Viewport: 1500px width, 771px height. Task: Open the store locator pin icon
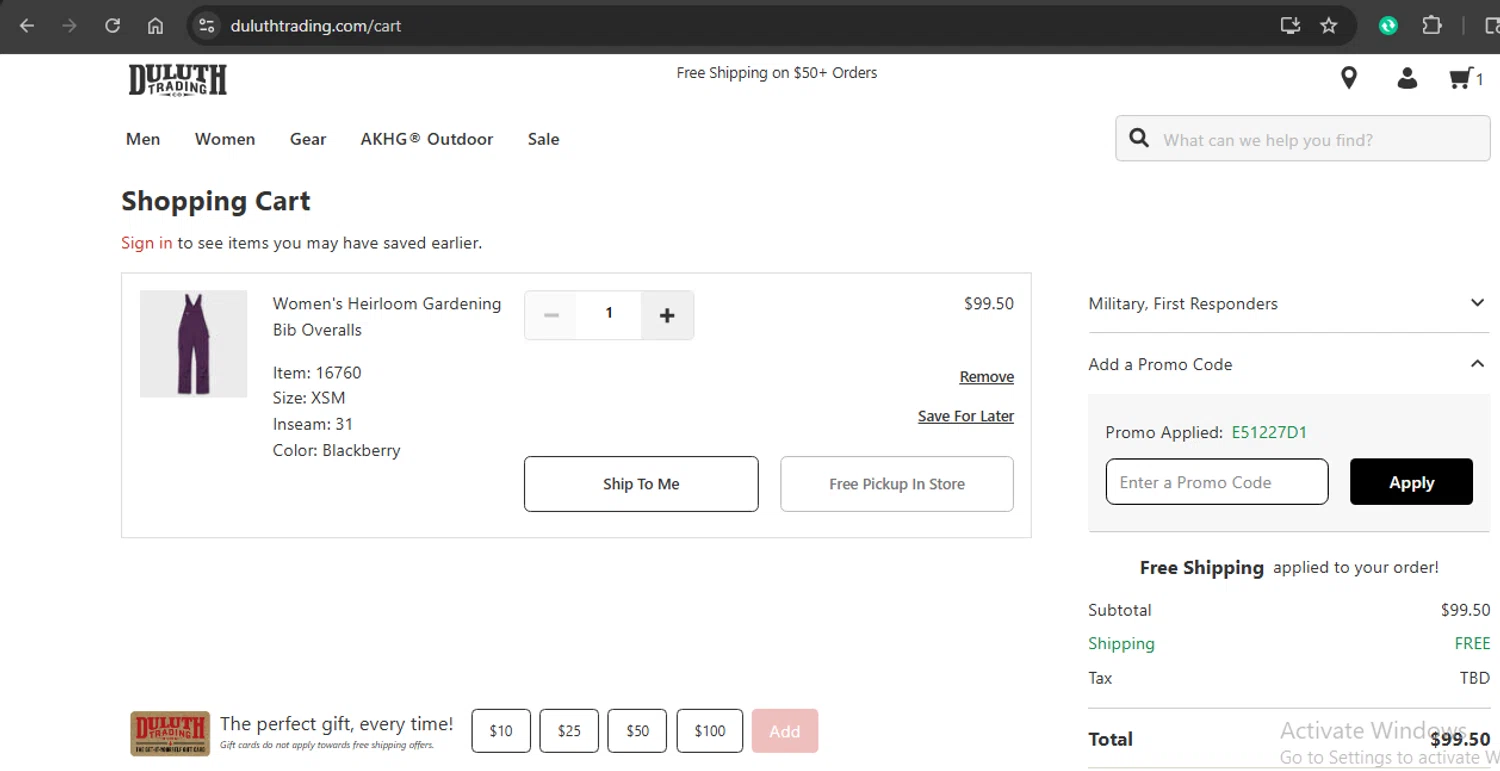point(1349,78)
